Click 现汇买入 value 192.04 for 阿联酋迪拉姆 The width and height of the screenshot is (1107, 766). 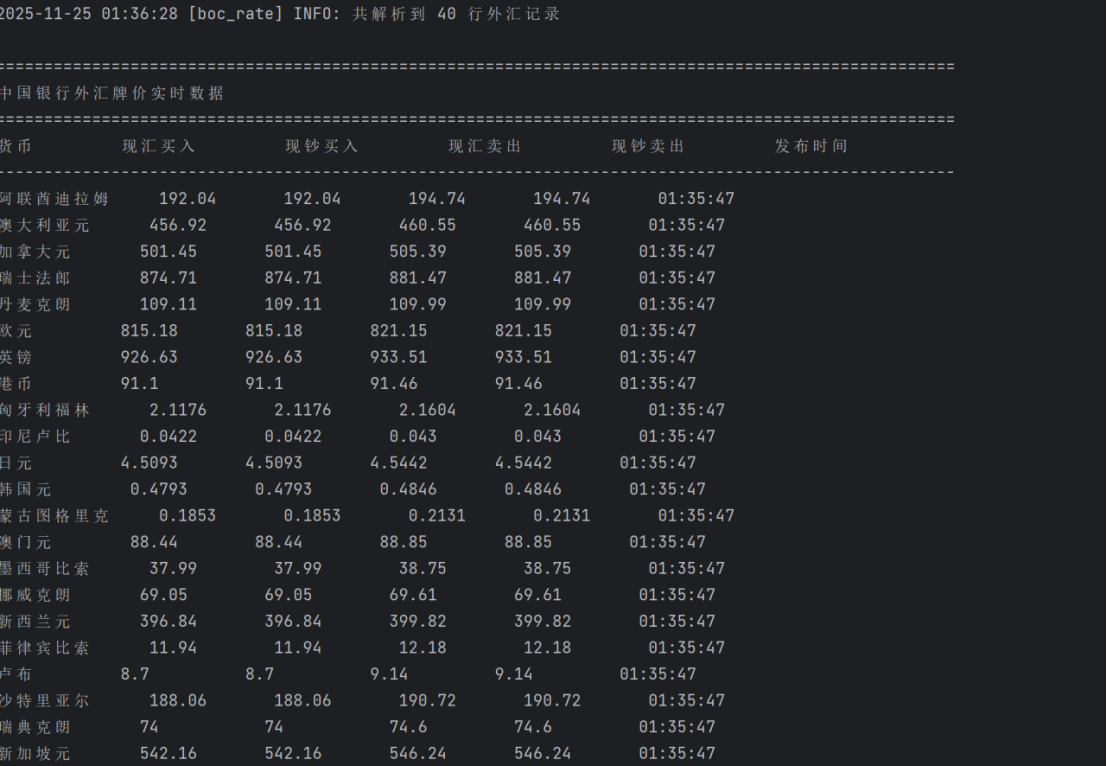point(187,199)
